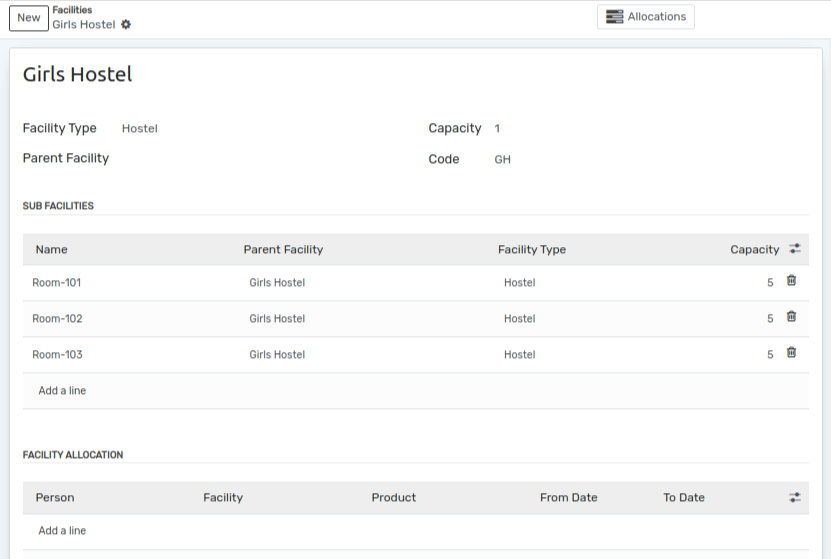Edit the Capacity field value

pos(640,129)
